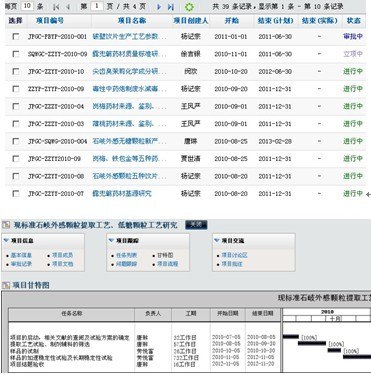Collapse the 项目交流 panel arrow

[x=217, y=240]
